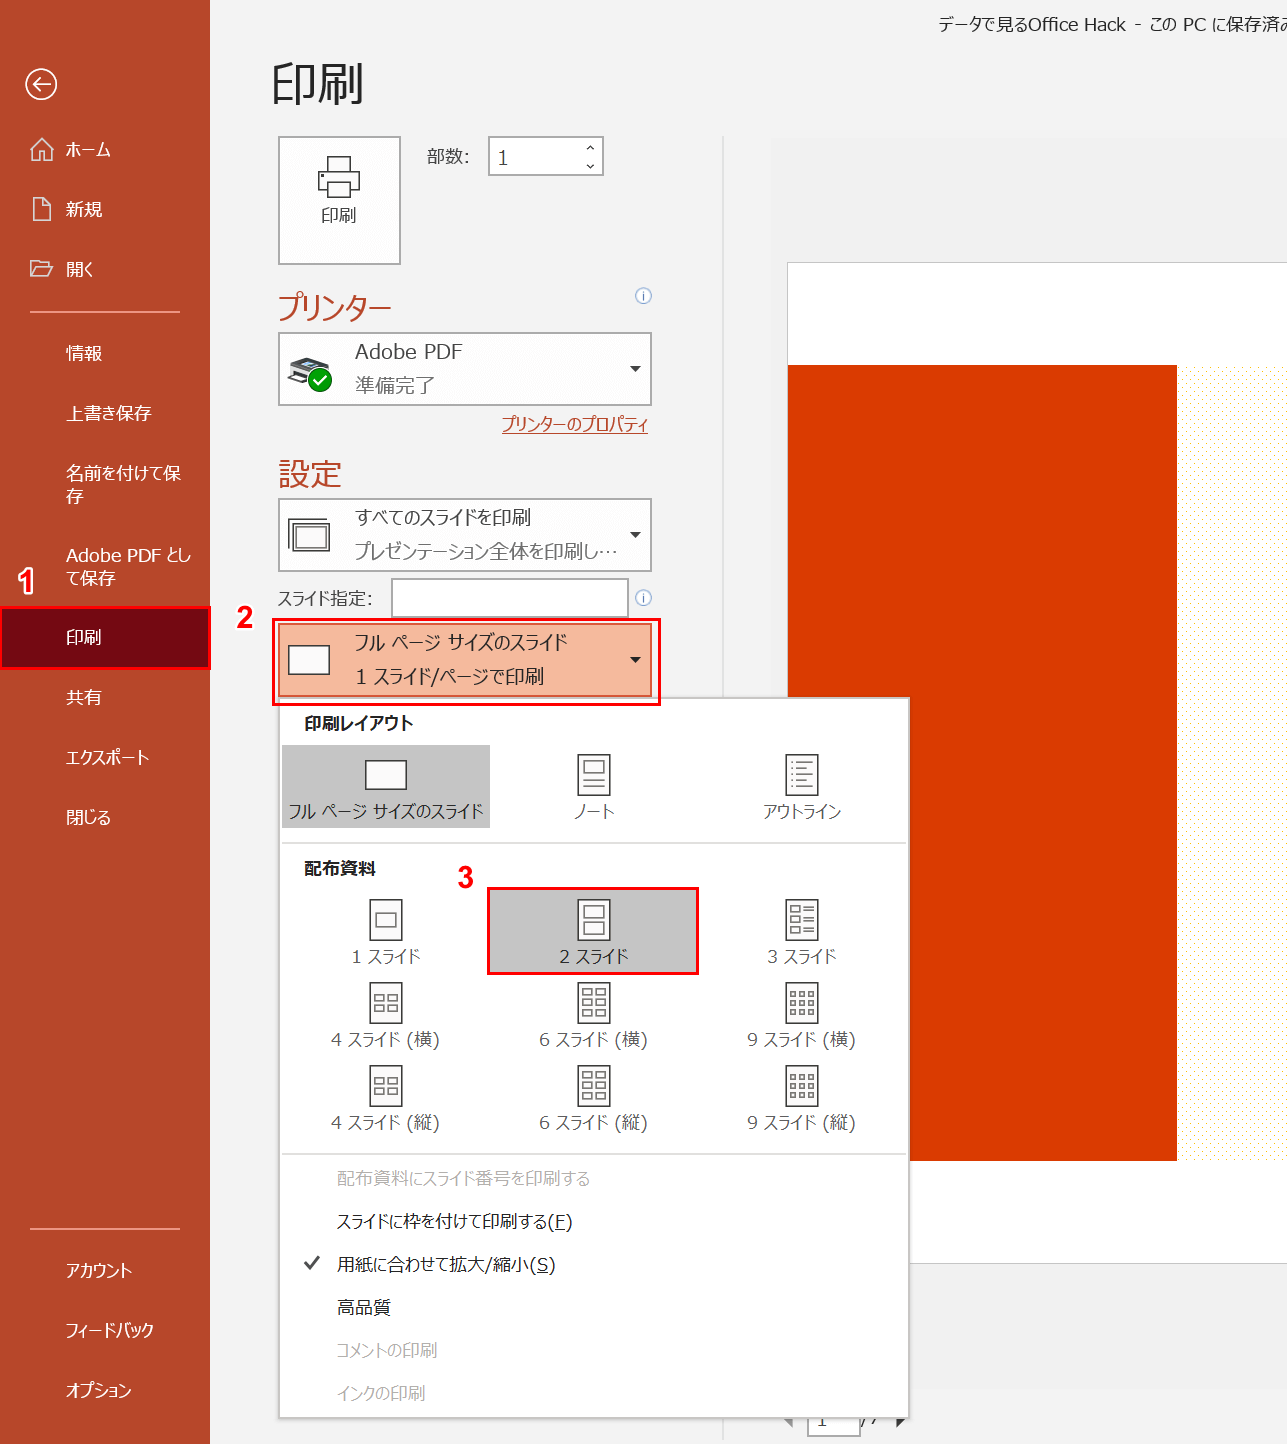Select the 1 スライド handout layout

tap(386, 932)
